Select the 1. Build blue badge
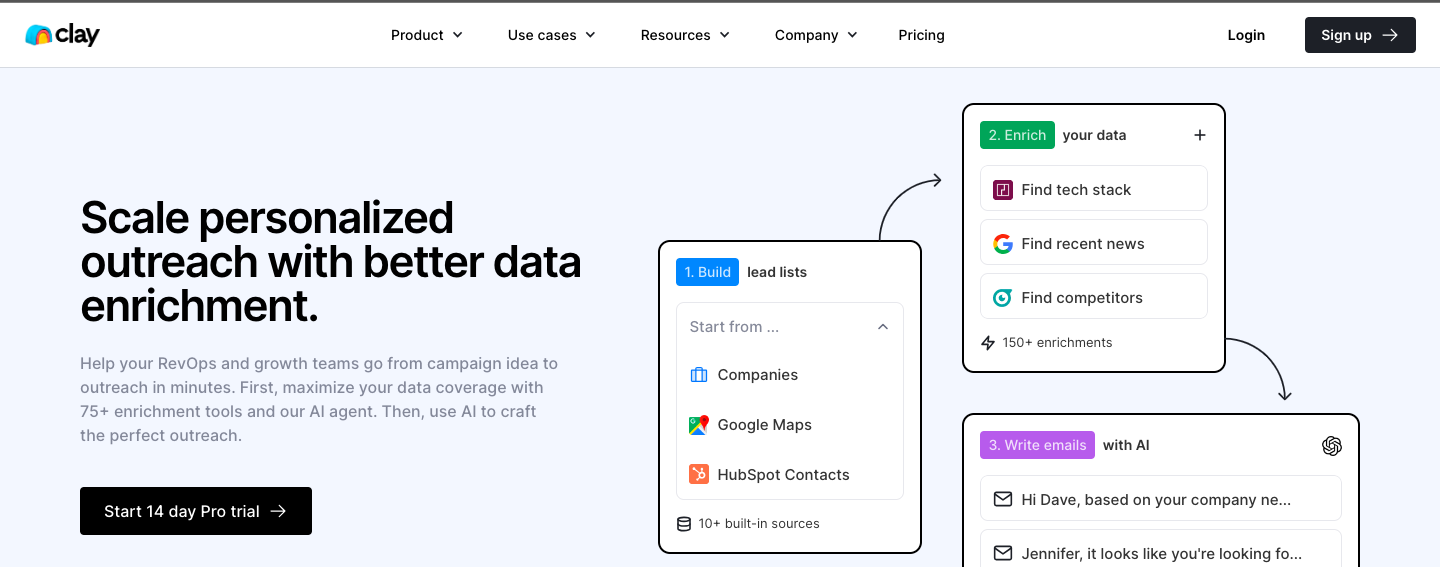The image size is (1440, 567). [707, 272]
